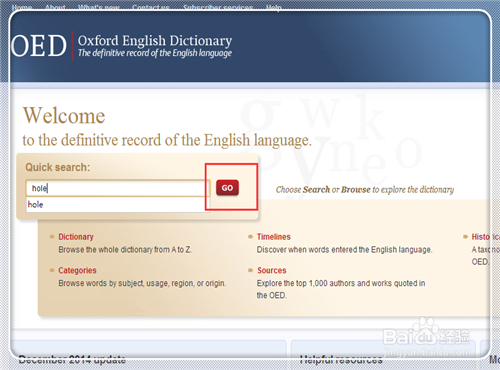Open the Dictionary browse link

[76, 237]
